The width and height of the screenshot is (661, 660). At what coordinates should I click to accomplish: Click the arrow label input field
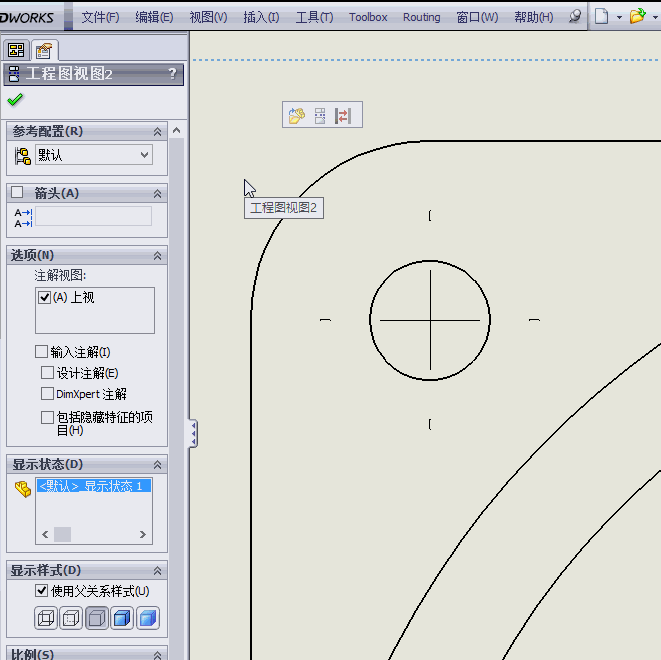(x=94, y=216)
